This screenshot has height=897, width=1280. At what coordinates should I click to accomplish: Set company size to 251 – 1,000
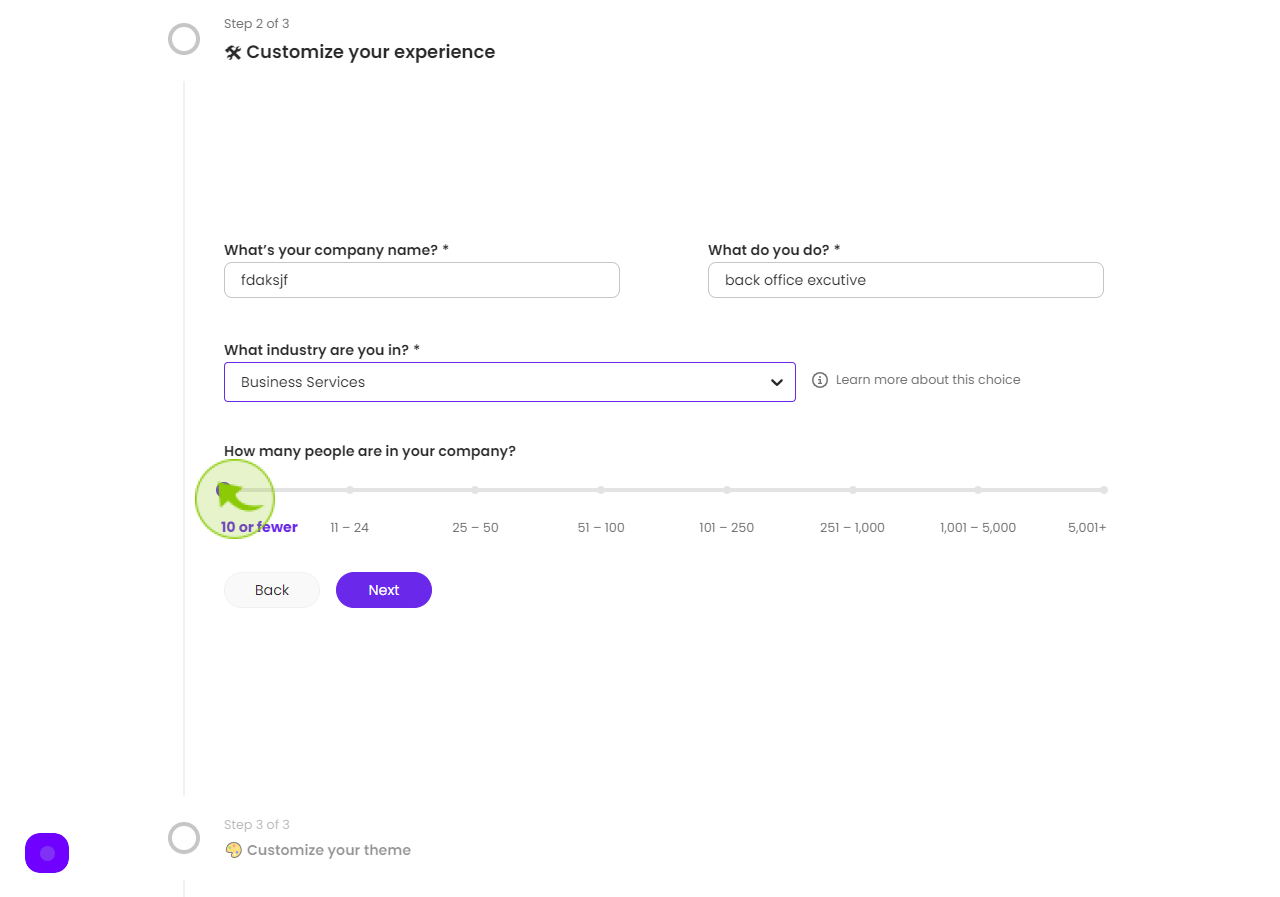point(852,527)
